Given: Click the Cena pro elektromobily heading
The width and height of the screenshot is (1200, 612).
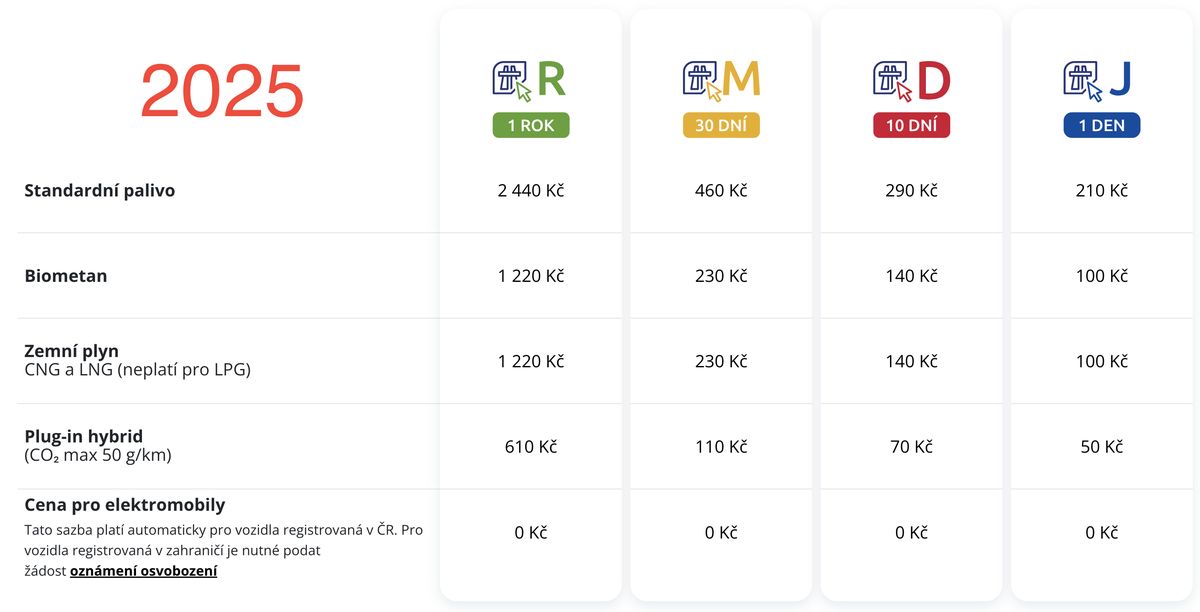Looking at the screenshot, I should pos(124,505).
